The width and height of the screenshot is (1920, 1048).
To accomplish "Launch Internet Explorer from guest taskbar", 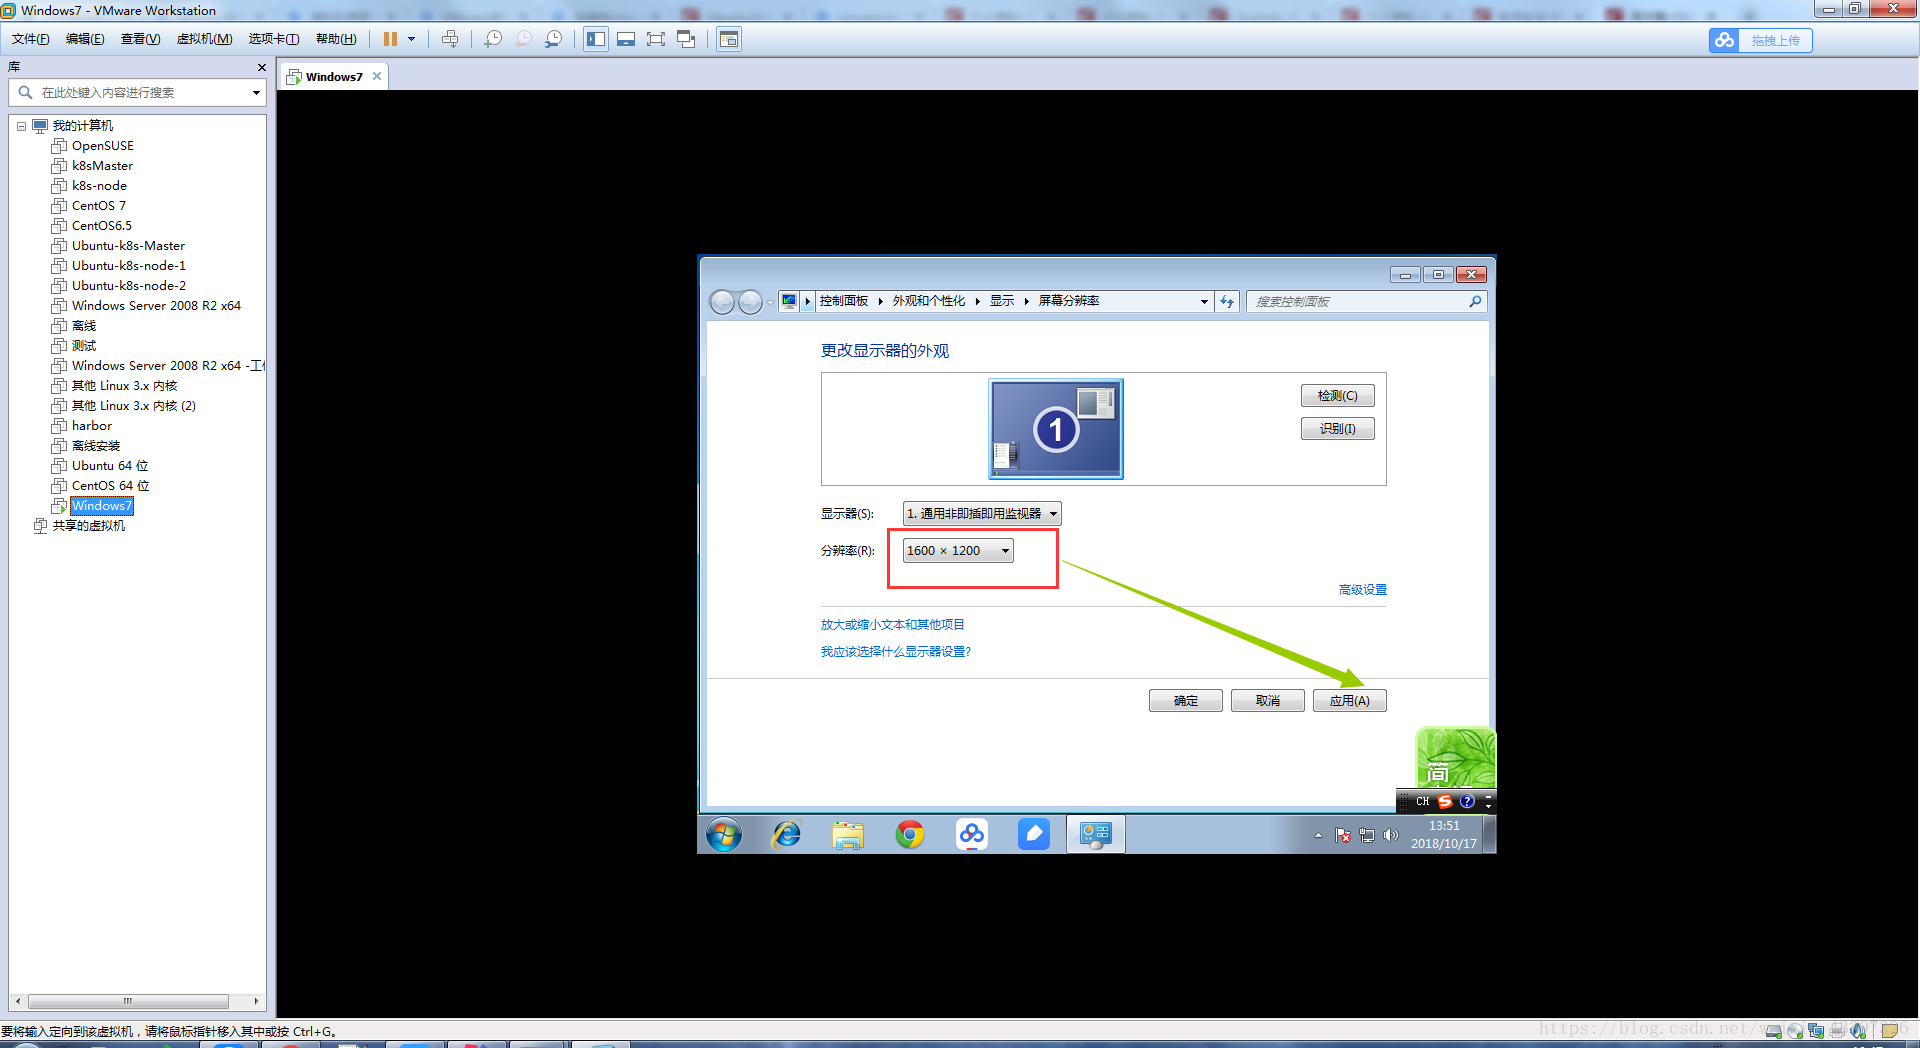I will 787,834.
